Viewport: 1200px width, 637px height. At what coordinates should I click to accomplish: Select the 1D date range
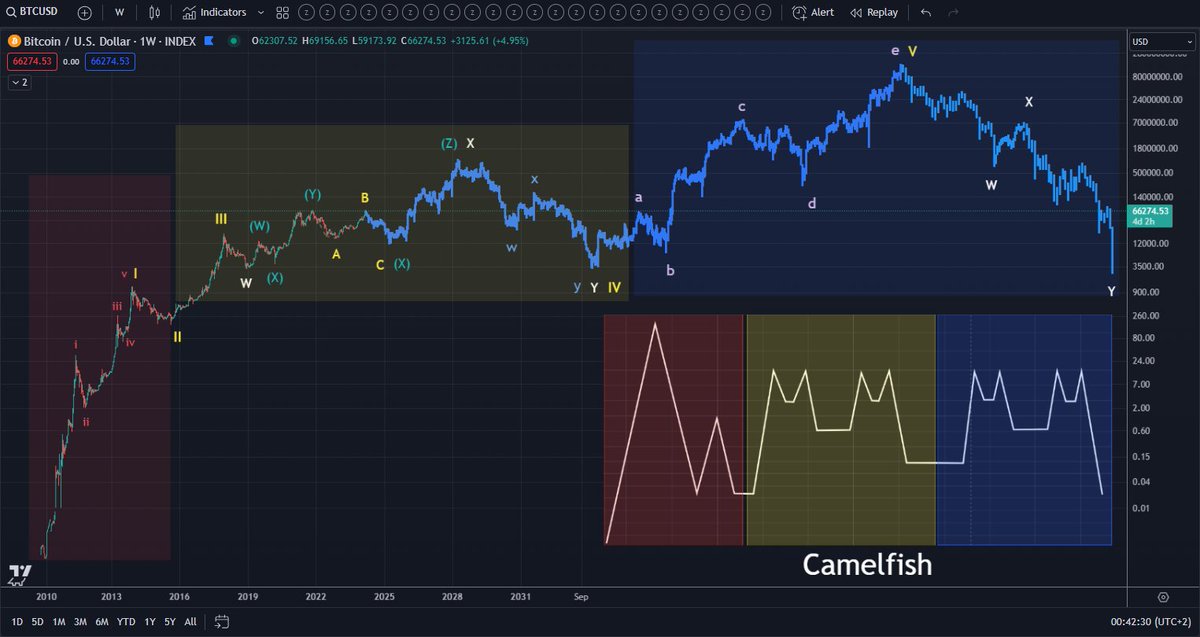tap(16, 622)
